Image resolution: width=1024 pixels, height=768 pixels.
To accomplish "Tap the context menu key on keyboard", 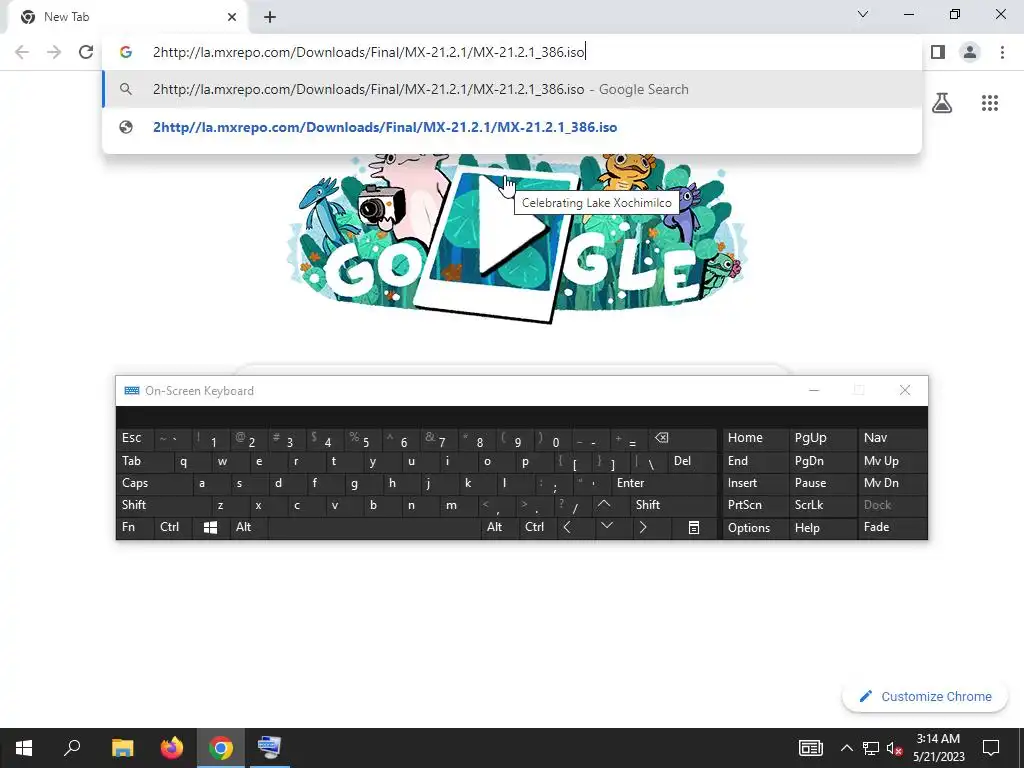I will [x=694, y=528].
